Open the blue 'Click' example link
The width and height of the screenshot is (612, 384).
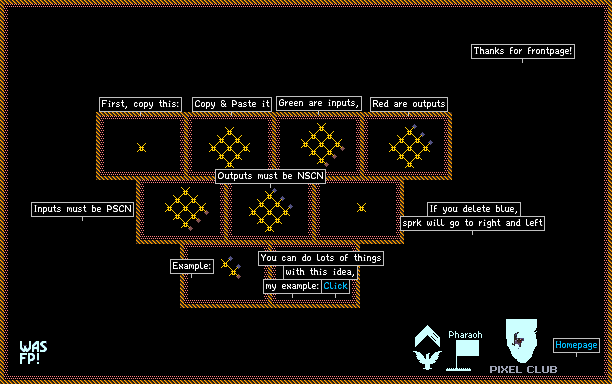coord(335,286)
